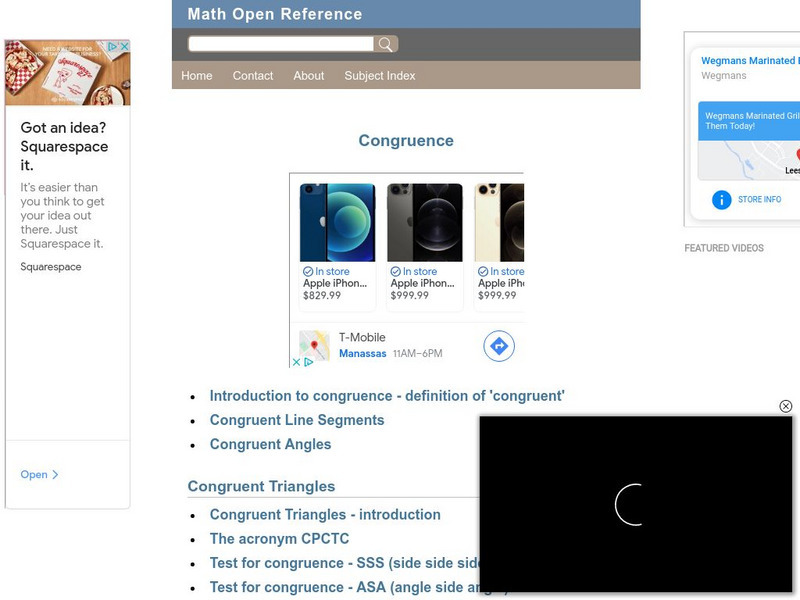Click the Wegmans map preview
Viewport: 800px width, 600px height.
[748, 160]
